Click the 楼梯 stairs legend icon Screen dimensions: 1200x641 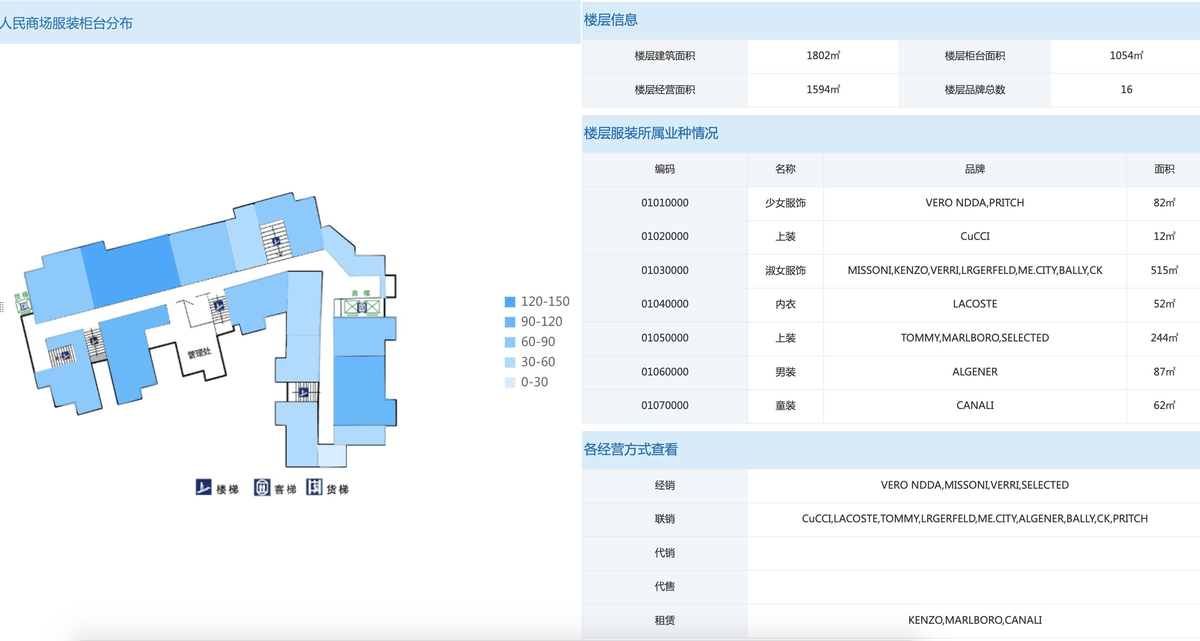(203, 488)
